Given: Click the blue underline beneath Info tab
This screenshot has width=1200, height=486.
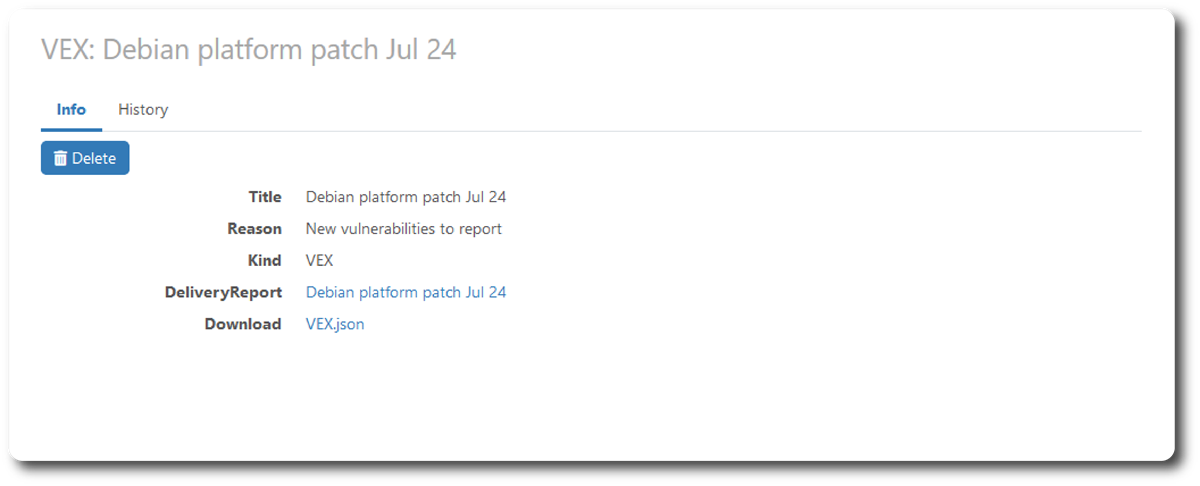Looking at the screenshot, I should (71, 129).
